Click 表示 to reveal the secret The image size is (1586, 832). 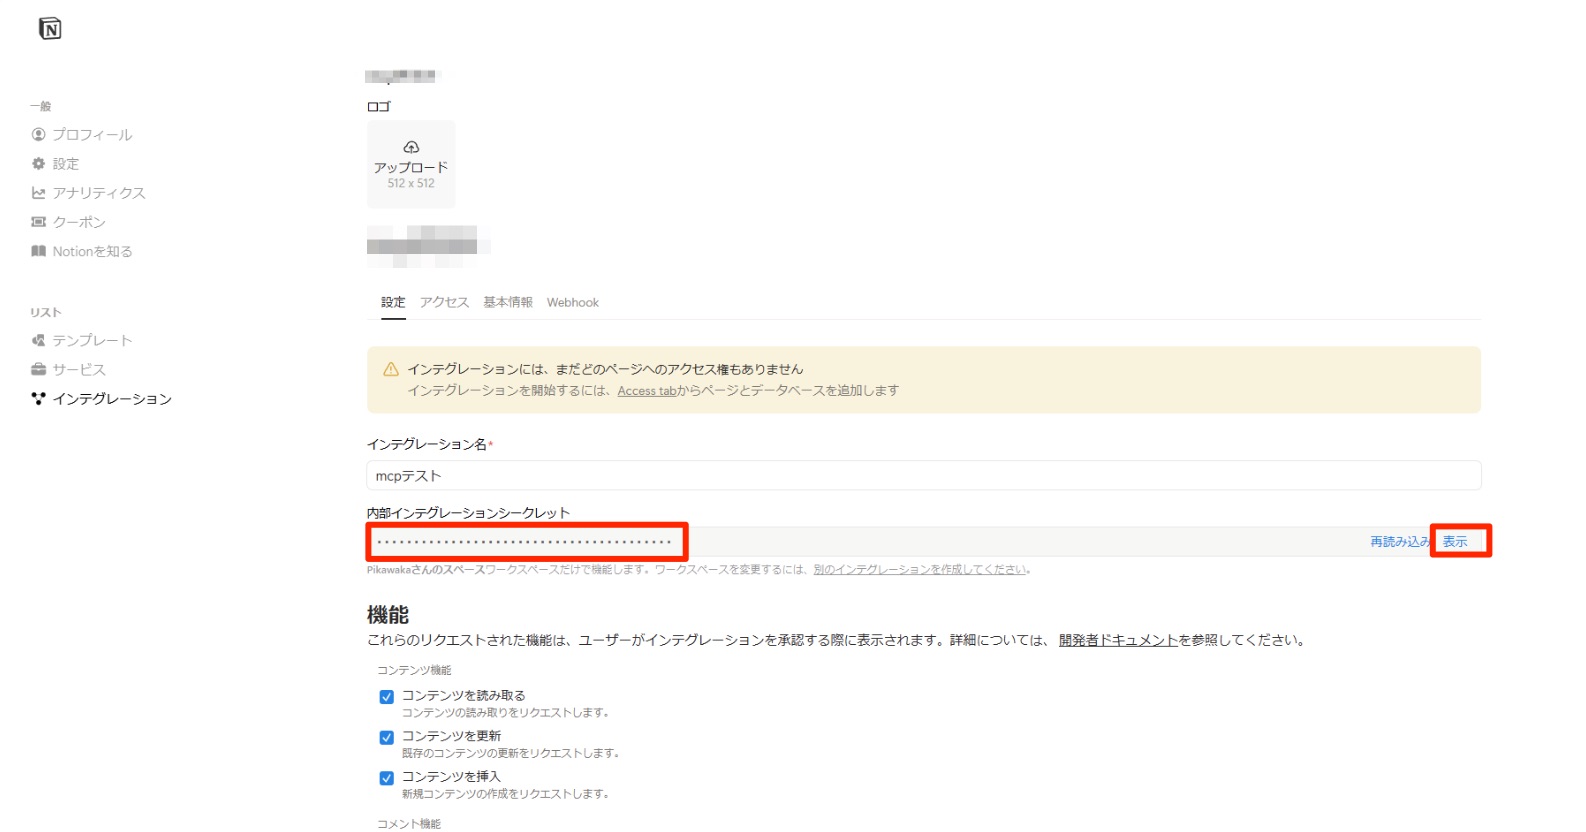tap(1455, 542)
